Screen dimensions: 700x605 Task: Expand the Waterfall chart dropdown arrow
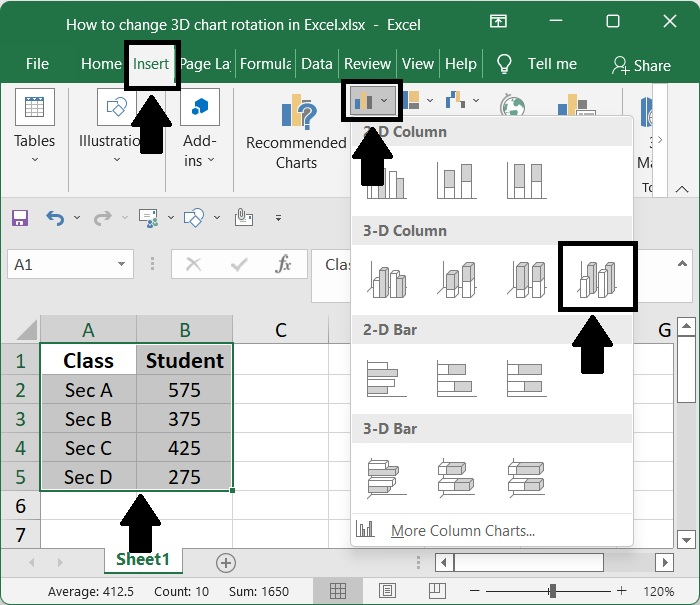476,100
